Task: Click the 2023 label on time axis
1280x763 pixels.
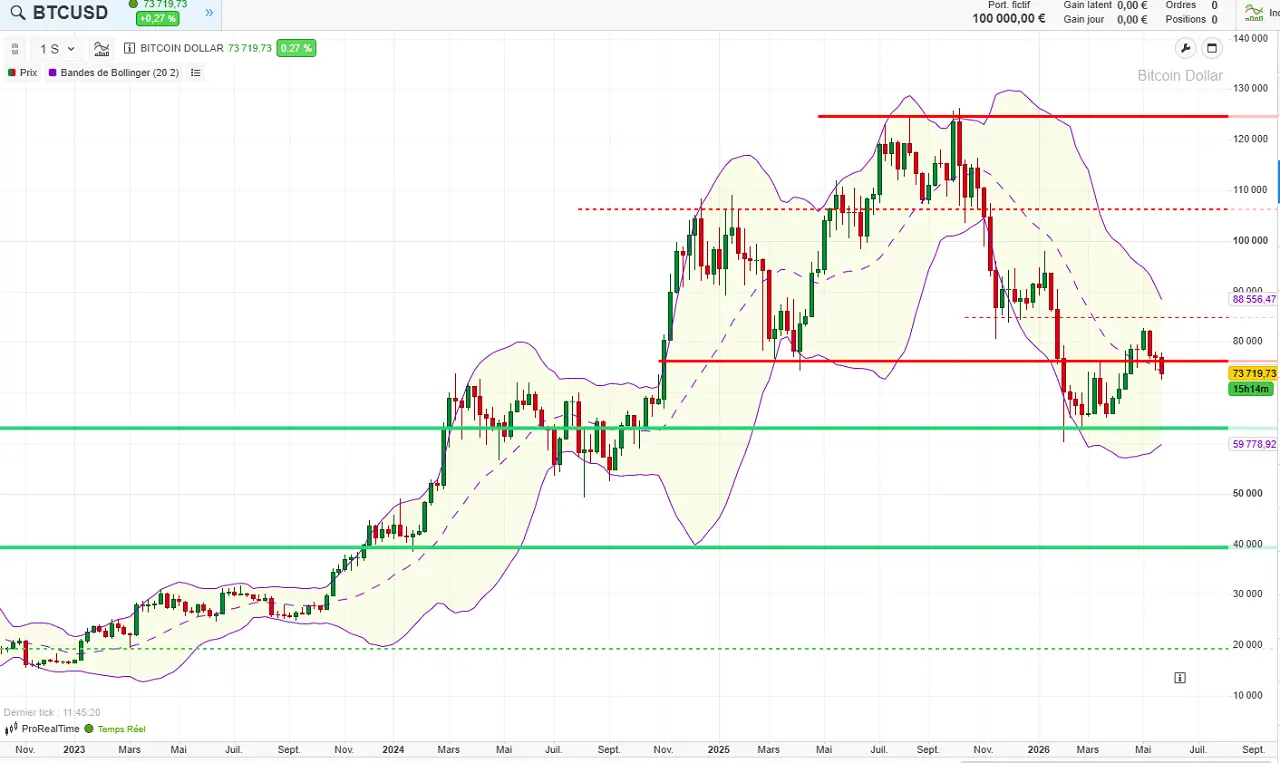Action: [x=73, y=749]
